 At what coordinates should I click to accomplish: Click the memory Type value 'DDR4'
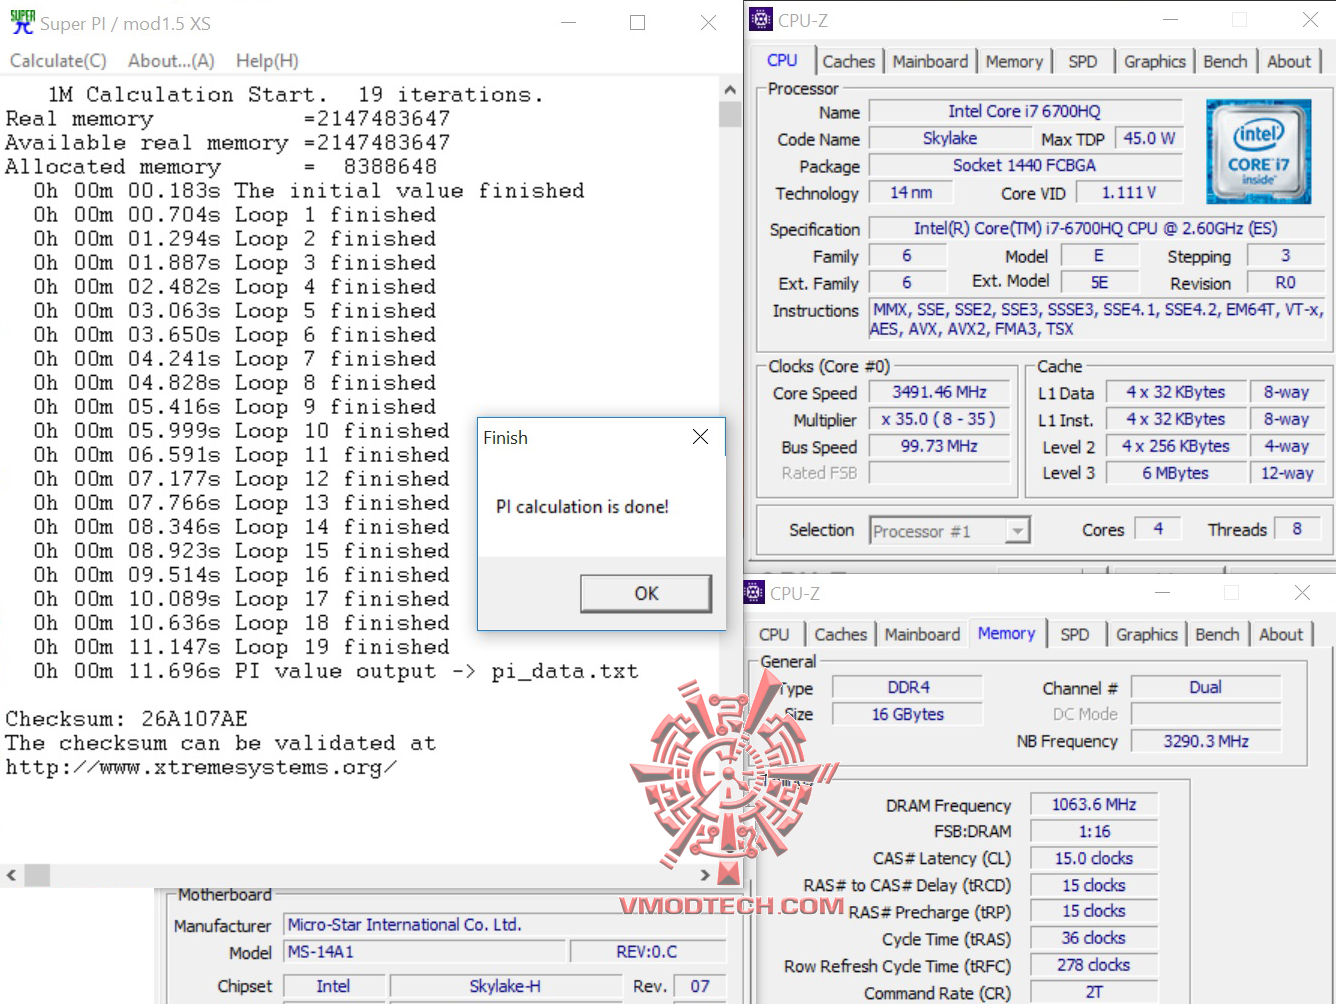click(908, 687)
